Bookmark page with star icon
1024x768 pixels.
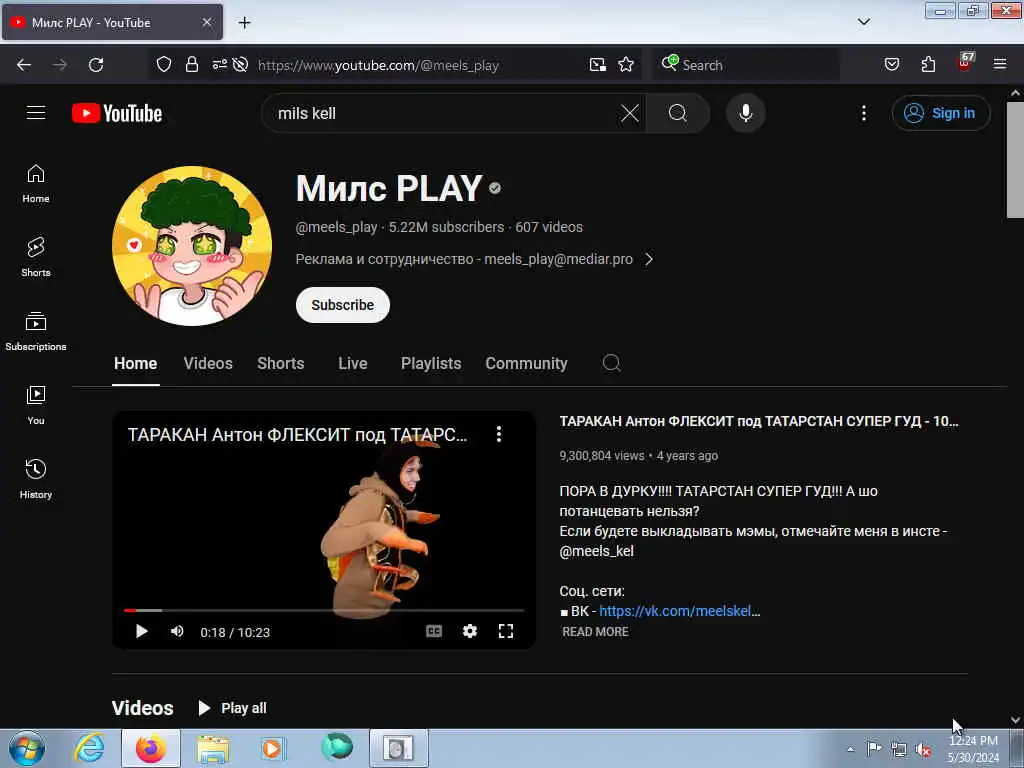626,65
